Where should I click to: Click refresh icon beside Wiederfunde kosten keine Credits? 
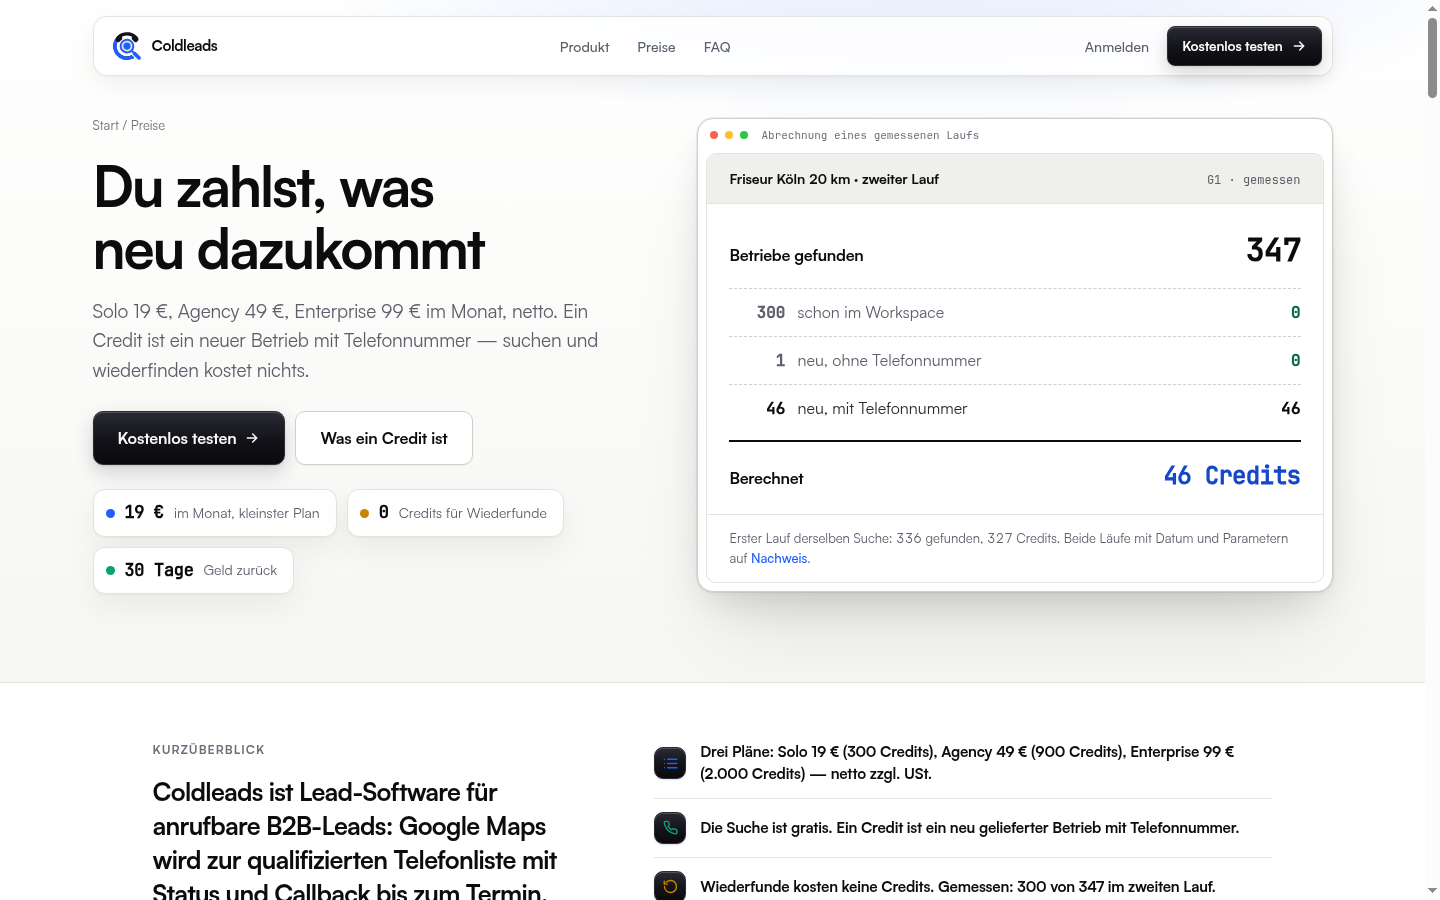click(670, 886)
